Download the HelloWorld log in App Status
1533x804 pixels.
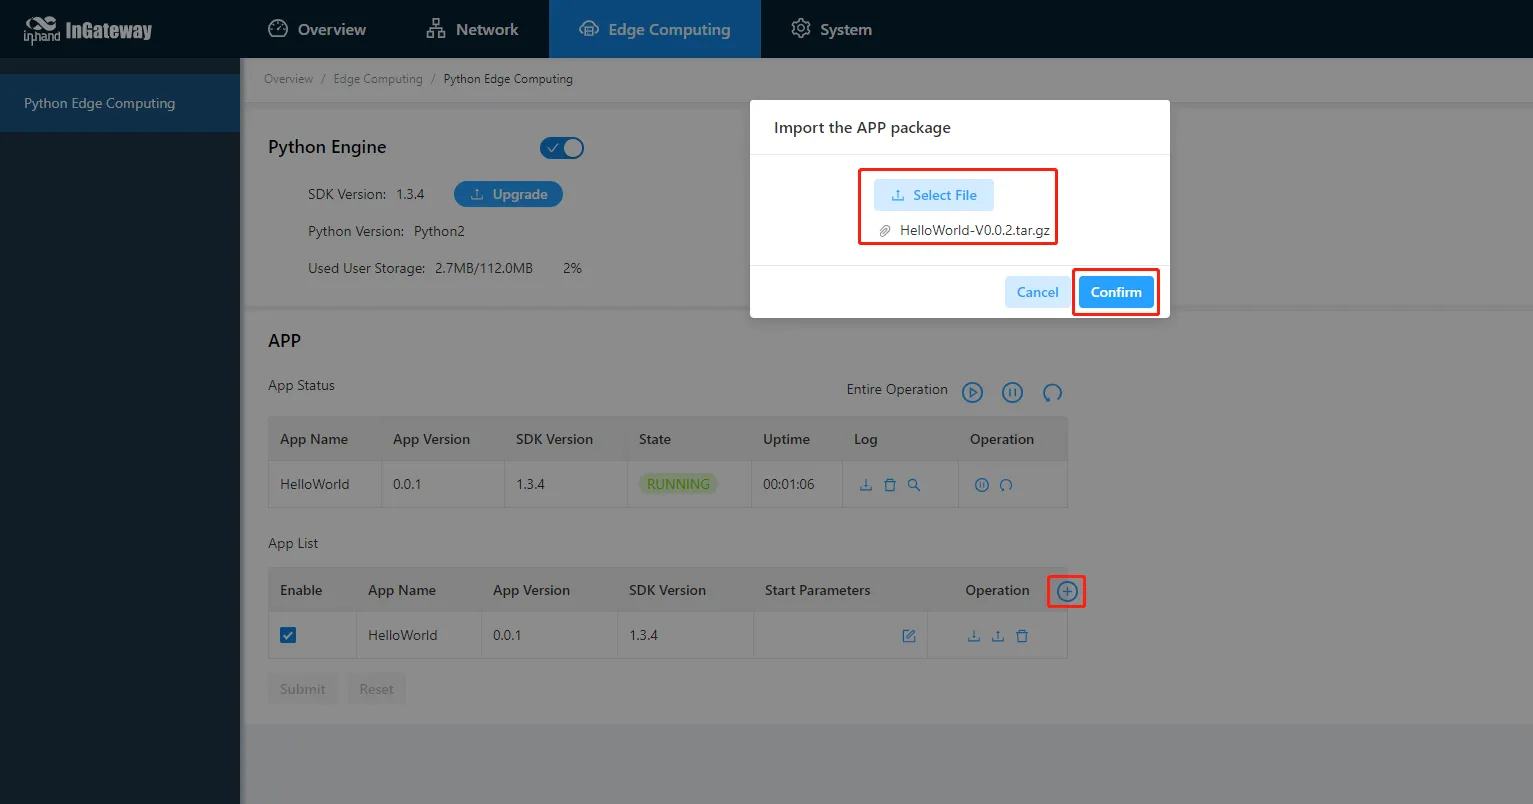pos(866,485)
